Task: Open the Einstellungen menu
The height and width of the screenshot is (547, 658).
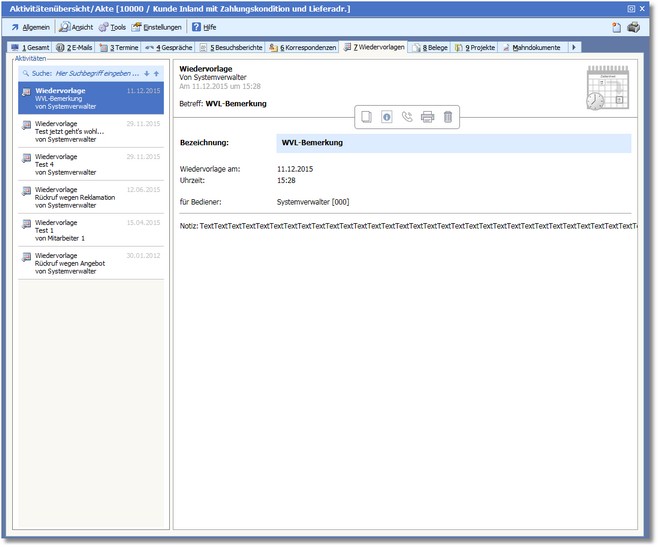Action: pyautogui.click(x=158, y=27)
